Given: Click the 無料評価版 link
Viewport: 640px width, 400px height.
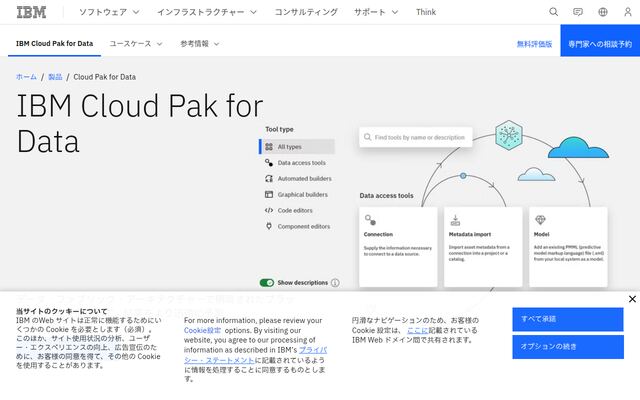Looking at the screenshot, I should pos(534,44).
